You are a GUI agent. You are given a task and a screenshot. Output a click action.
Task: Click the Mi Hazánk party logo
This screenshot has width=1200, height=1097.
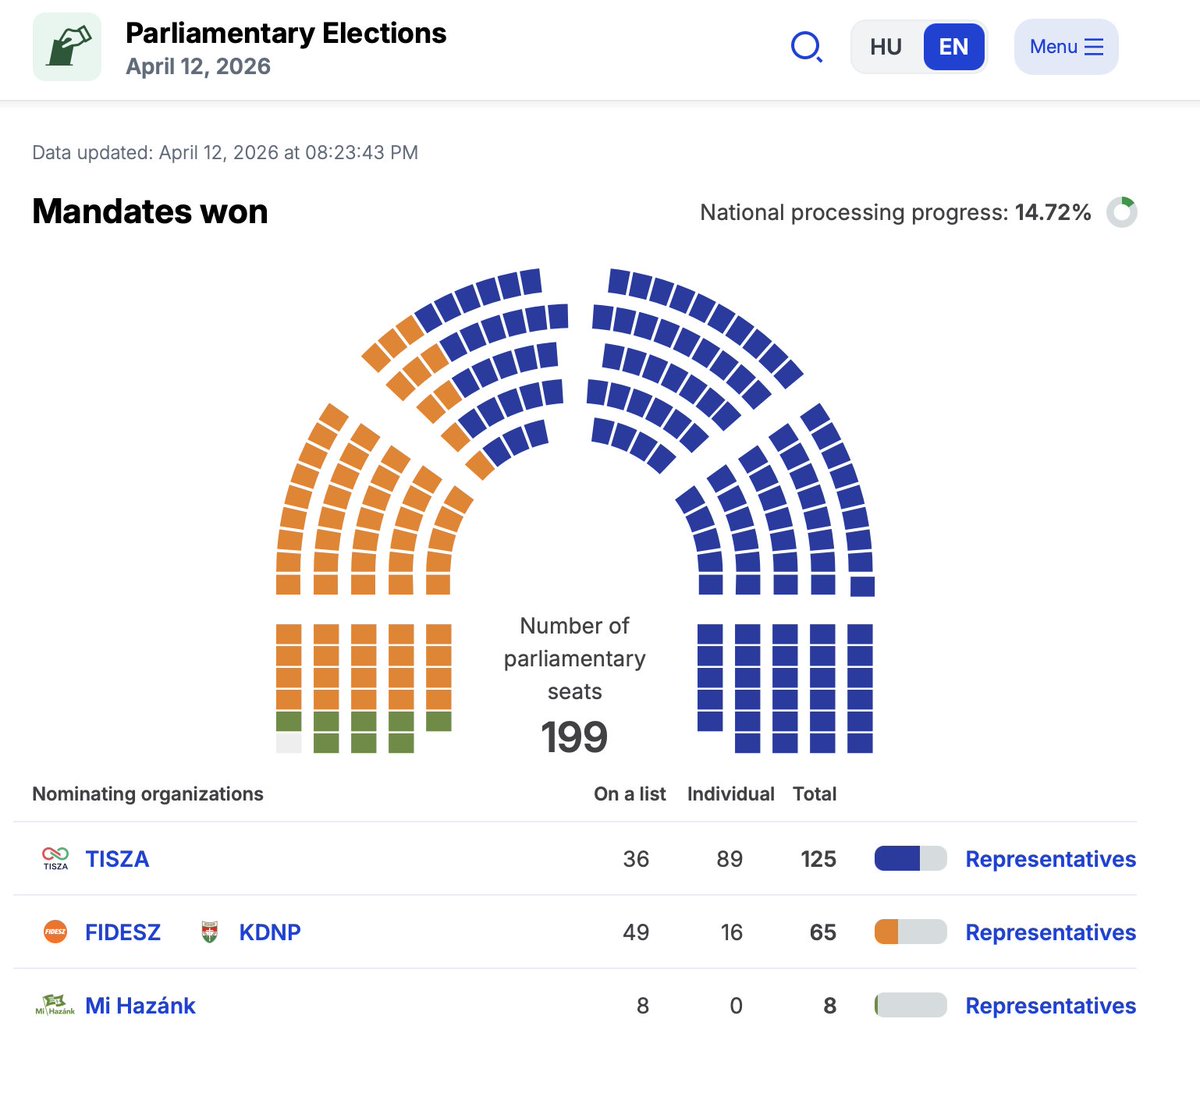tap(54, 1005)
